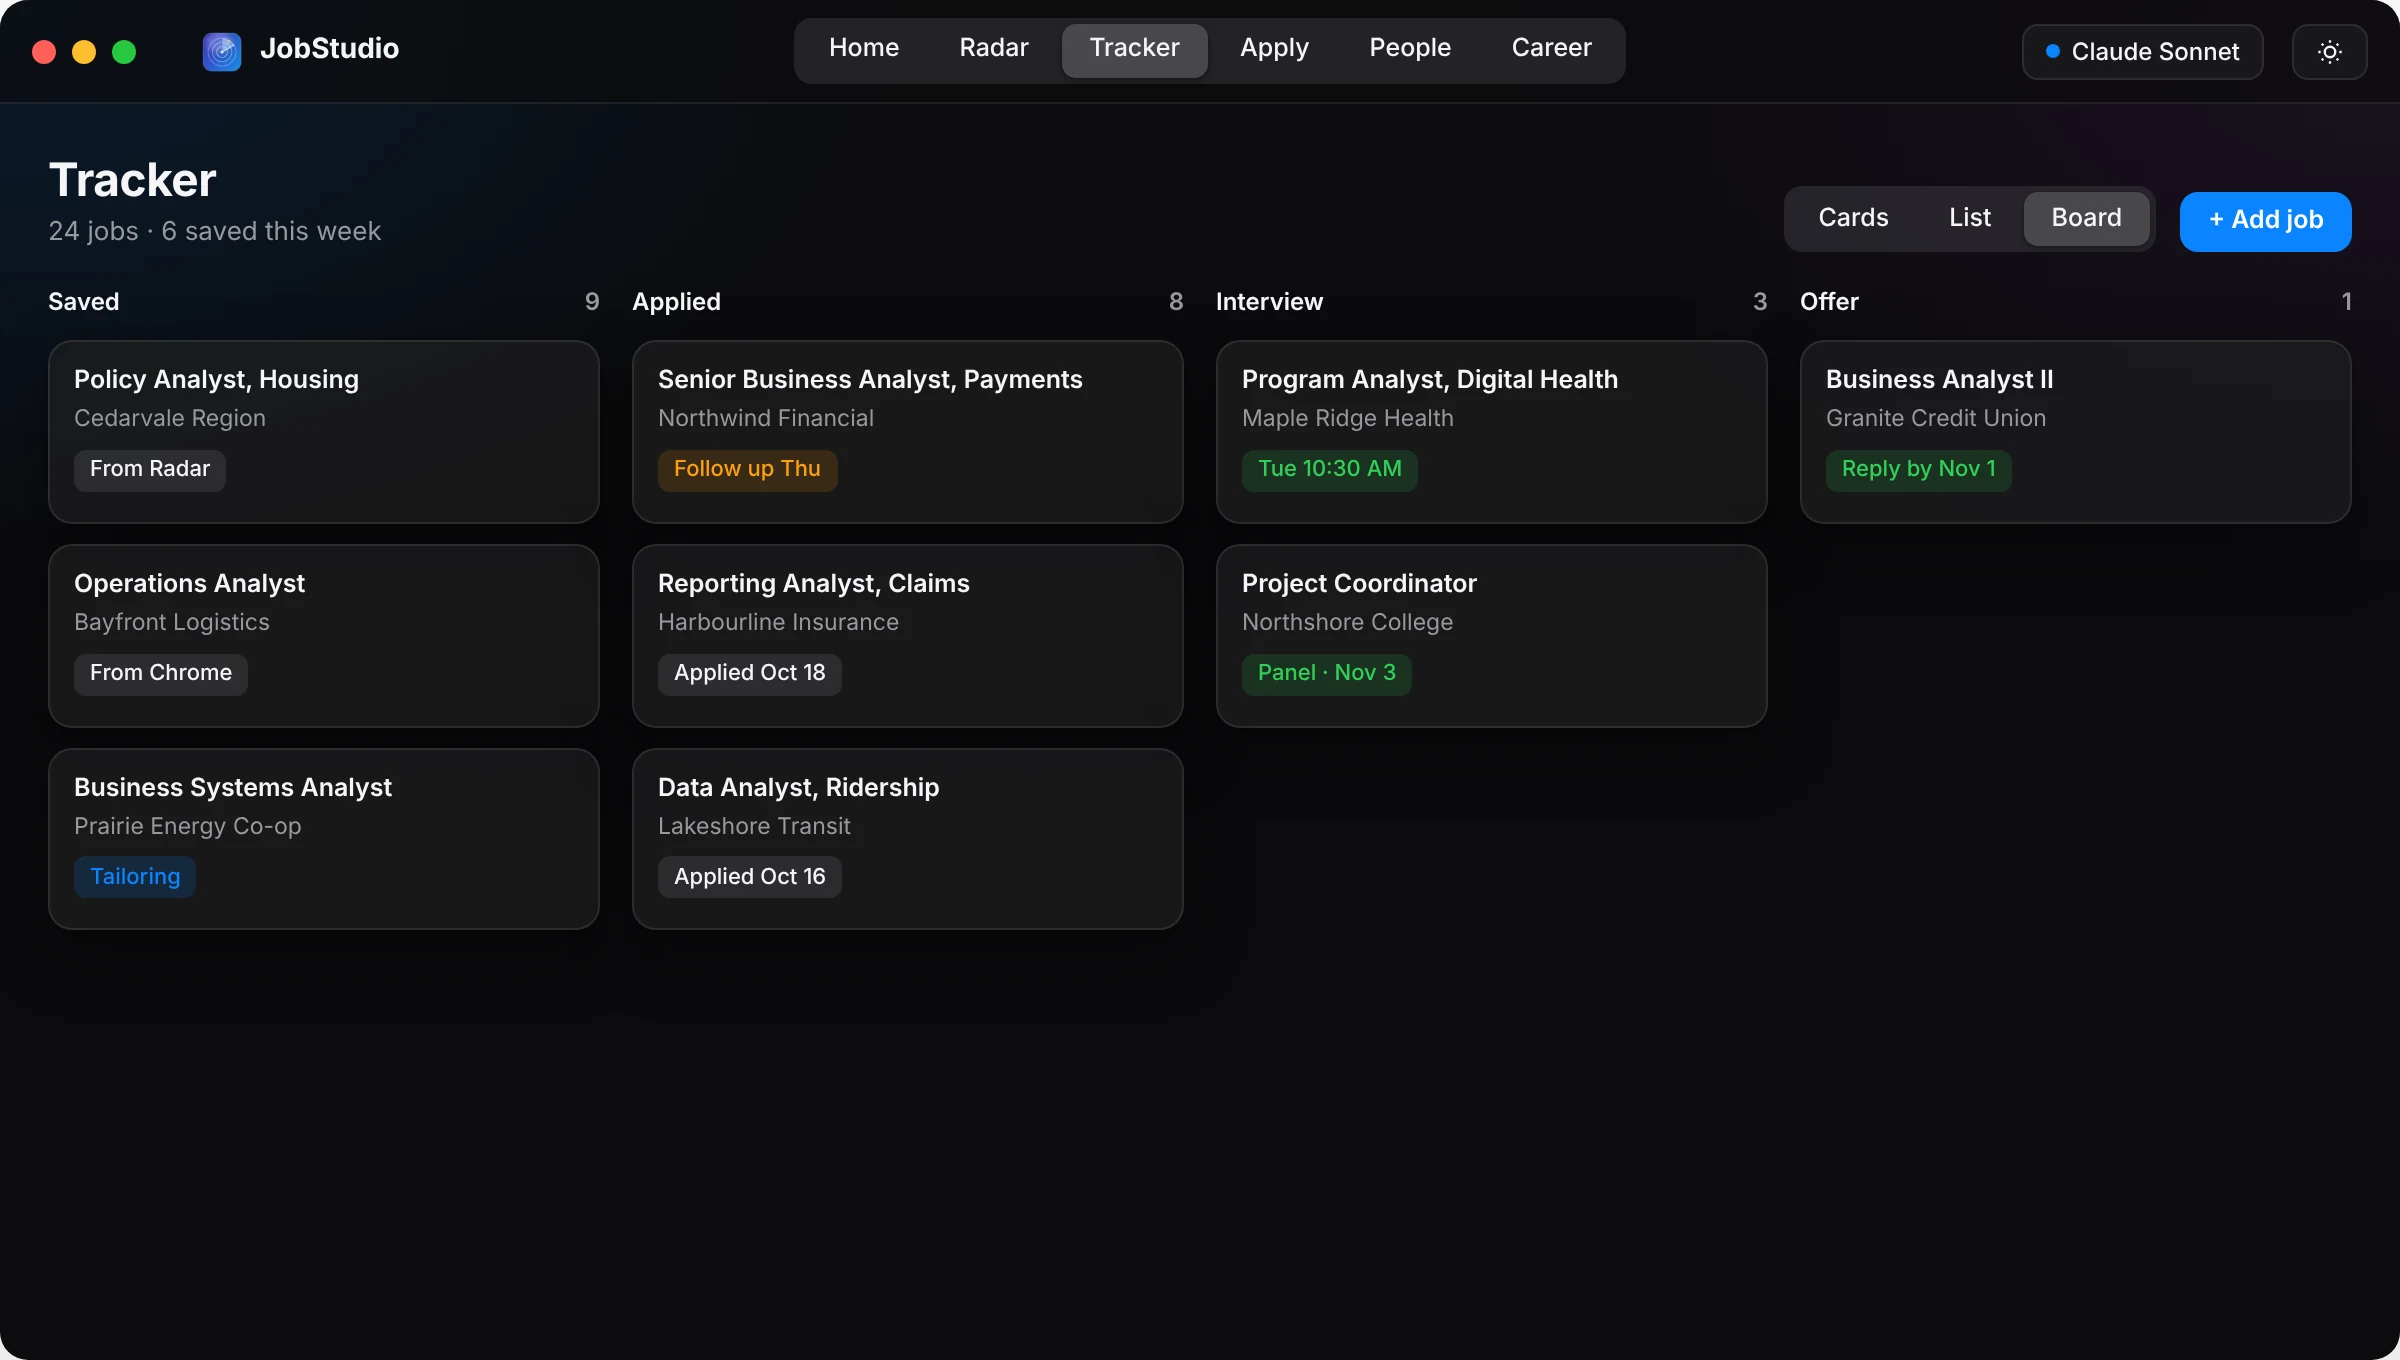The image size is (2400, 1360).
Task: Click the JobStudio app name text
Action: tap(329, 49)
